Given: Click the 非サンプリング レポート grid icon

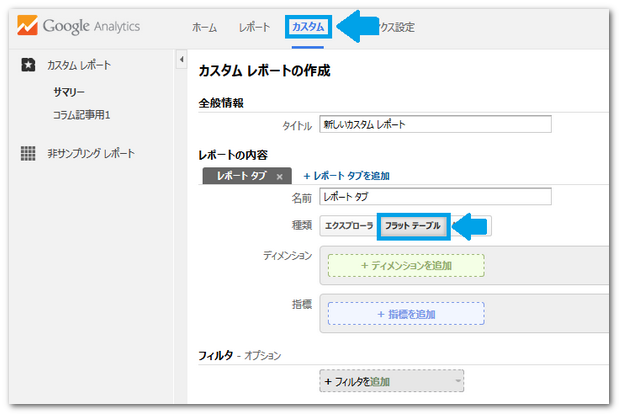Looking at the screenshot, I should (28, 153).
